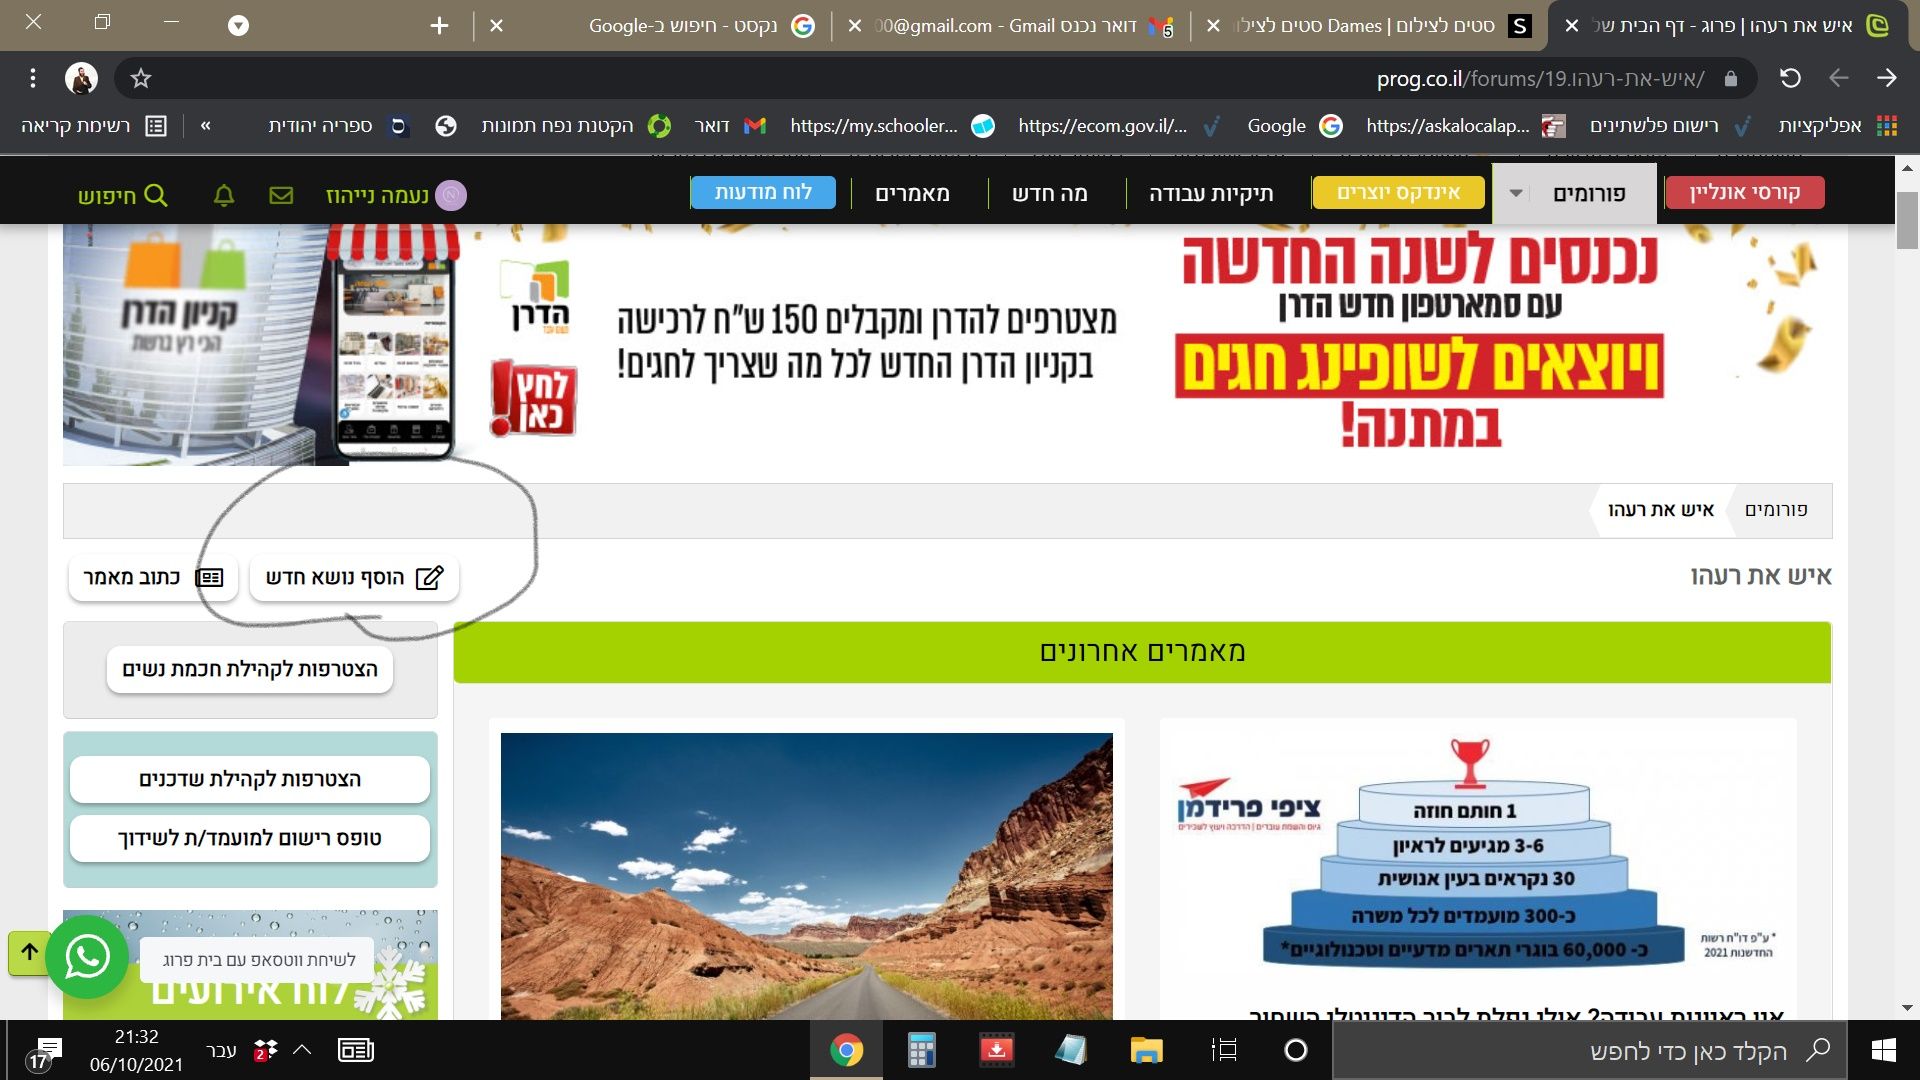Open the search (חיפוש) magnifier icon
This screenshot has width=1920, height=1080.
tap(154, 195)
